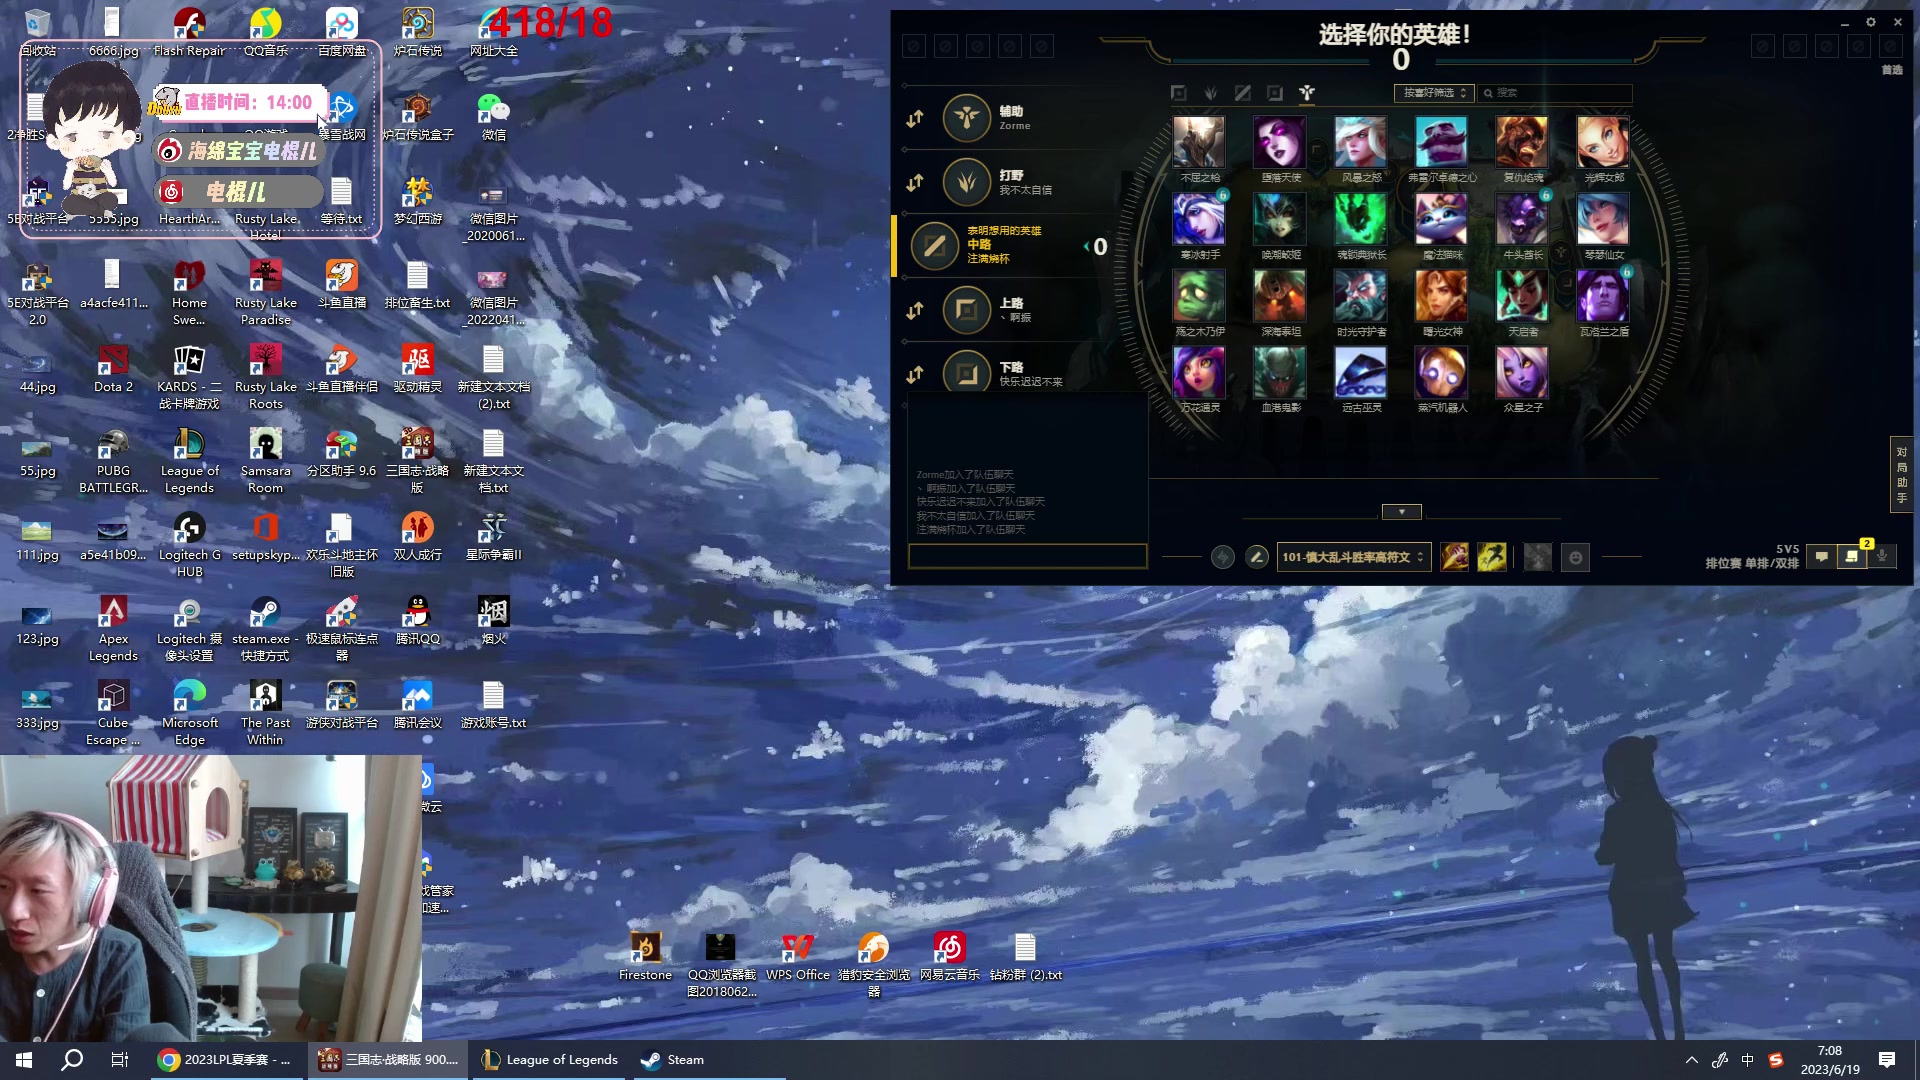The height and width of the screenshot is (1080, 1920).
Task: Click the champion search box
Action: coord(1555,93)
